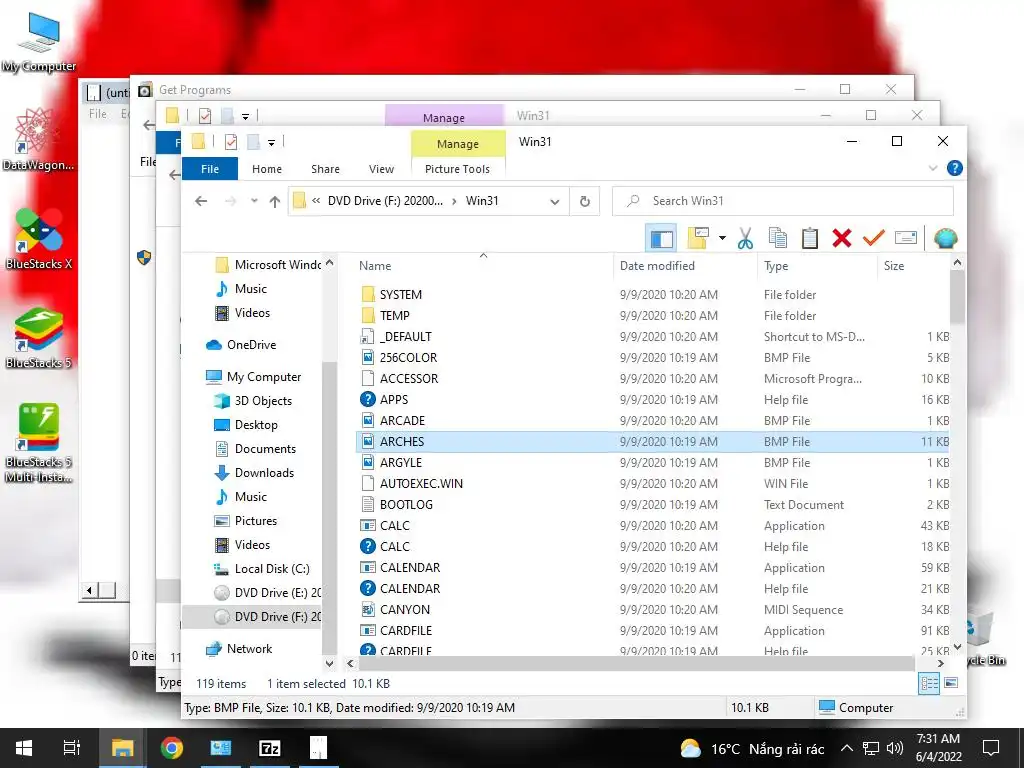Viewport: 1024px width, 768px height.
Task: Open Classic Explorer settings shell icon
Action: (x=945, y=238)
